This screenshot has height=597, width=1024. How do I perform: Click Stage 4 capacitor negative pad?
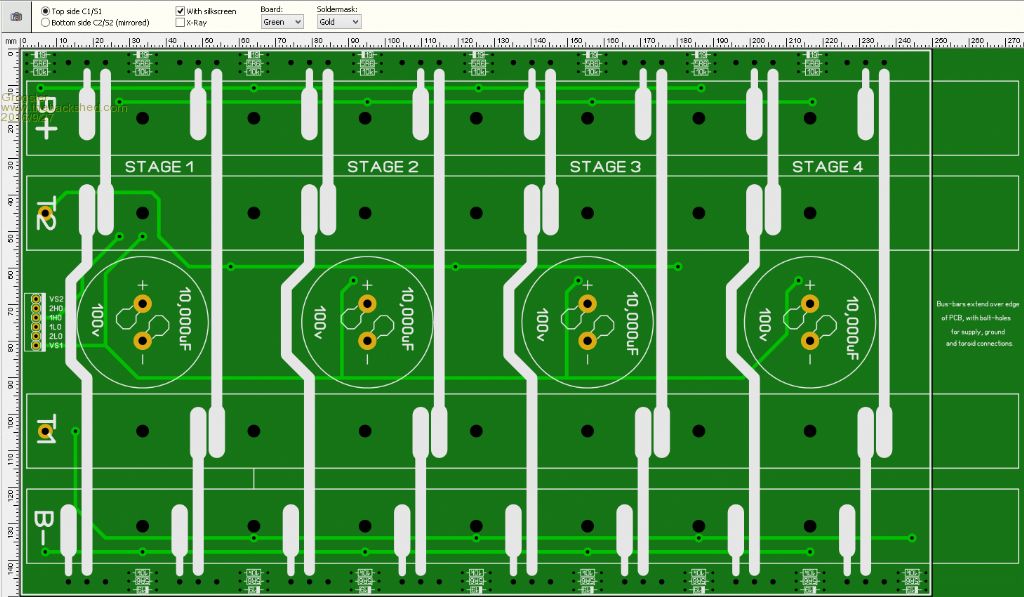click(x=810, y=342)
